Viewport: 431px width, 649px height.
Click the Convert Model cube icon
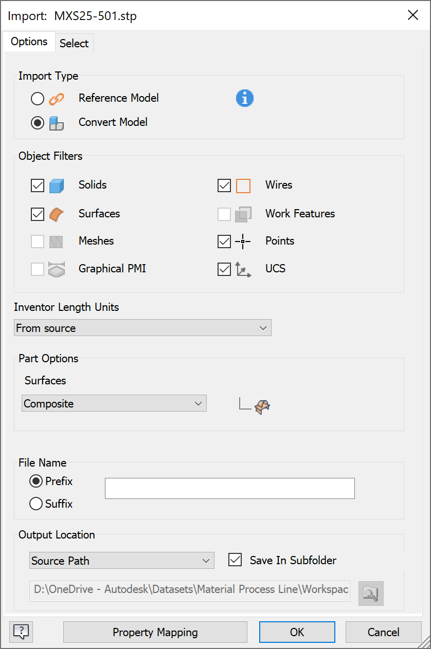(x=56, y=123)
